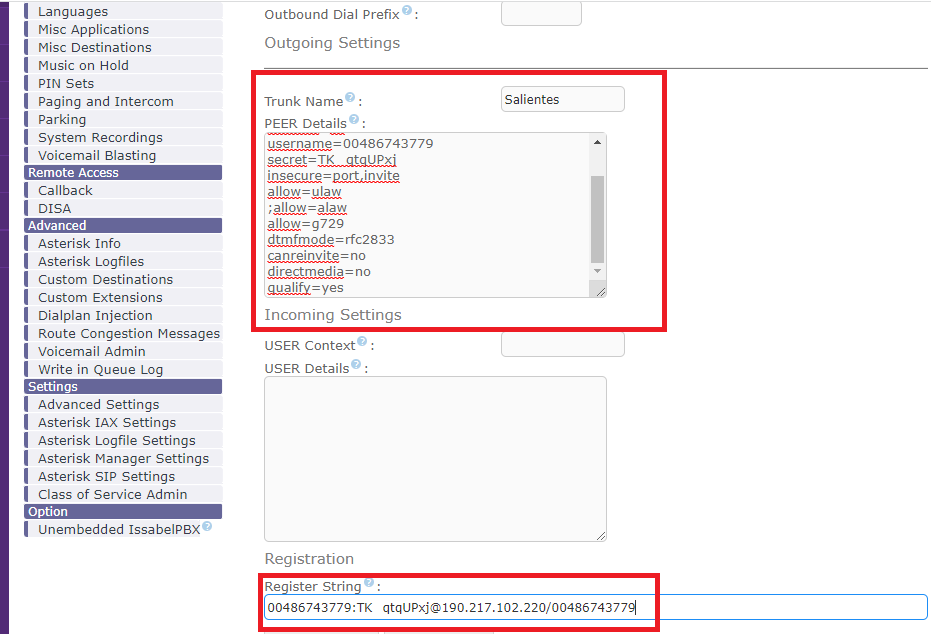Open Unembedded IssabelPBX link
Screen dimensions: 931x637
[119, 530]
